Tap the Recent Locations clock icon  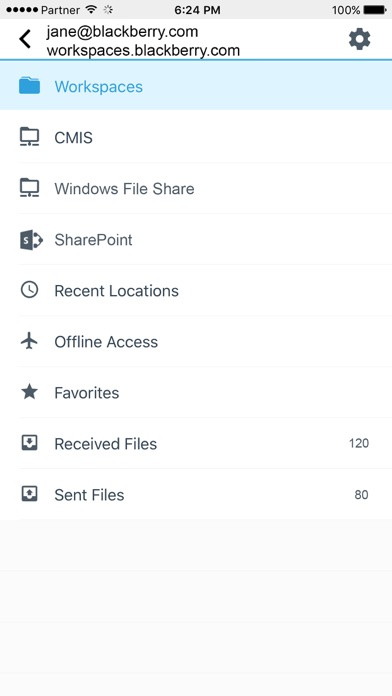pos(29,290)
